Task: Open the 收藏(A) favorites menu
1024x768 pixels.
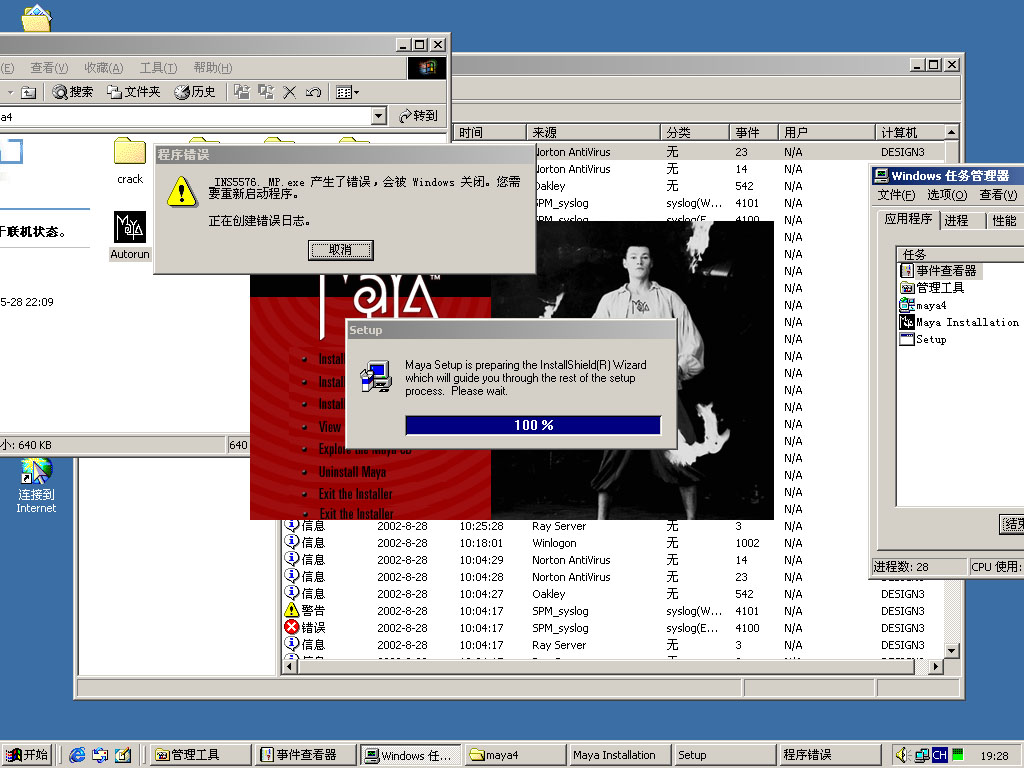Action: click(x=104, y=68)
